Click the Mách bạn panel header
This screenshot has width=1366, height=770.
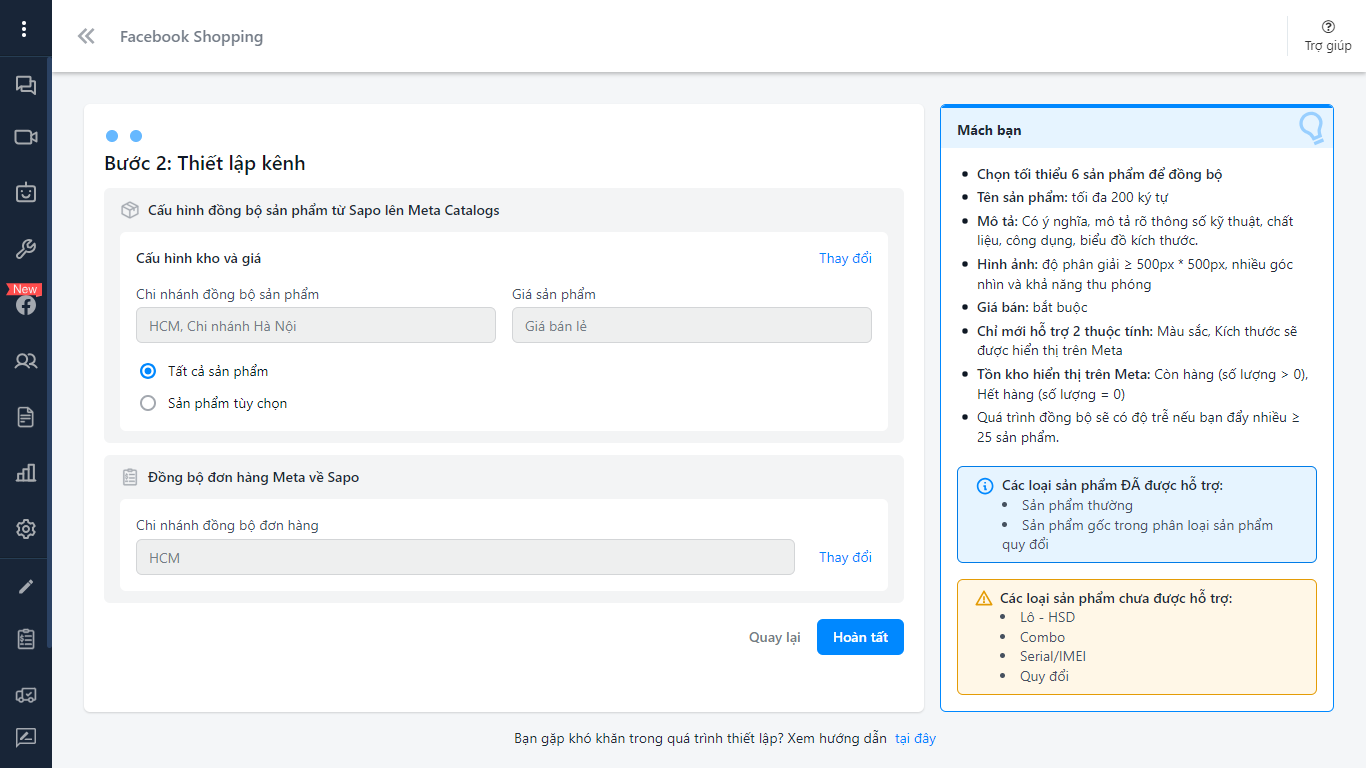[1137, 129]
